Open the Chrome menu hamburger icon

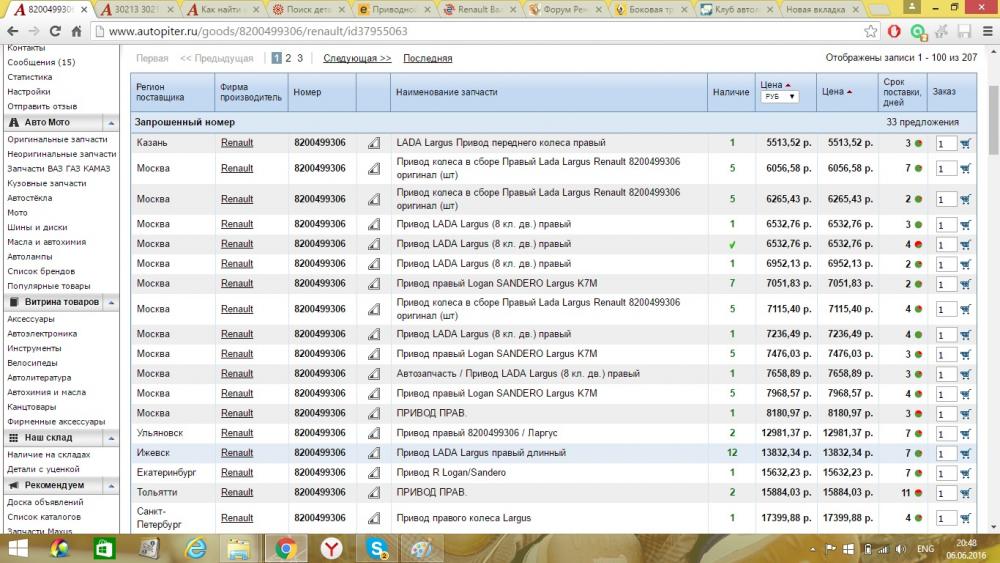click(987, 31)
